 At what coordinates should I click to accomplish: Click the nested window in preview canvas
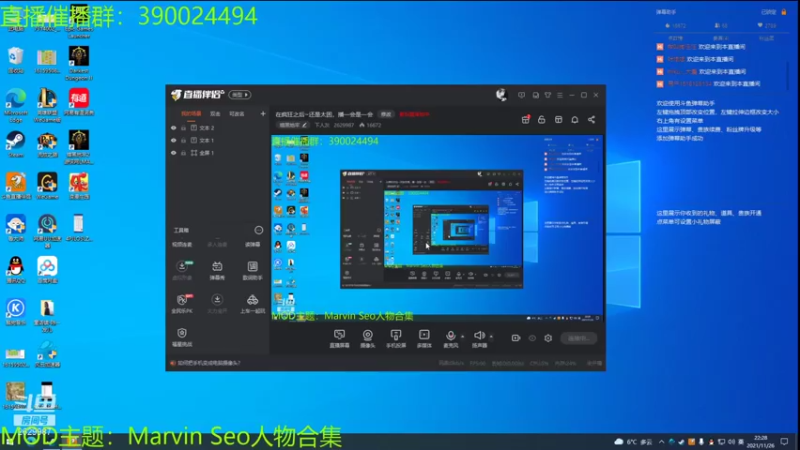pos(432,229)
